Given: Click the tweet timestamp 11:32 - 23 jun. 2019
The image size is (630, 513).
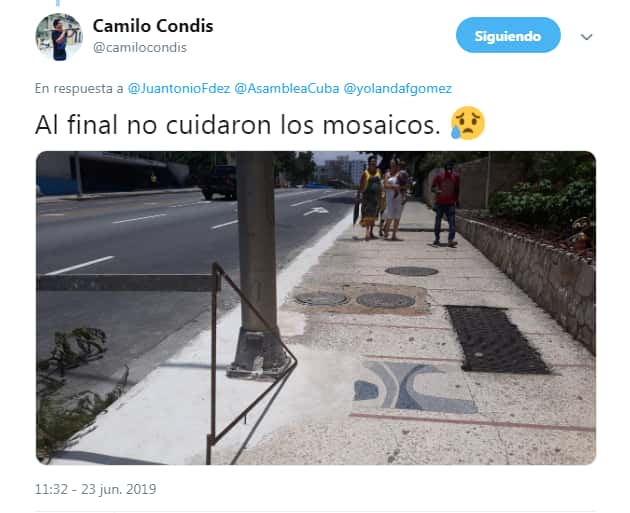Looking at the screenshot, I should click(x=96, y=489).
